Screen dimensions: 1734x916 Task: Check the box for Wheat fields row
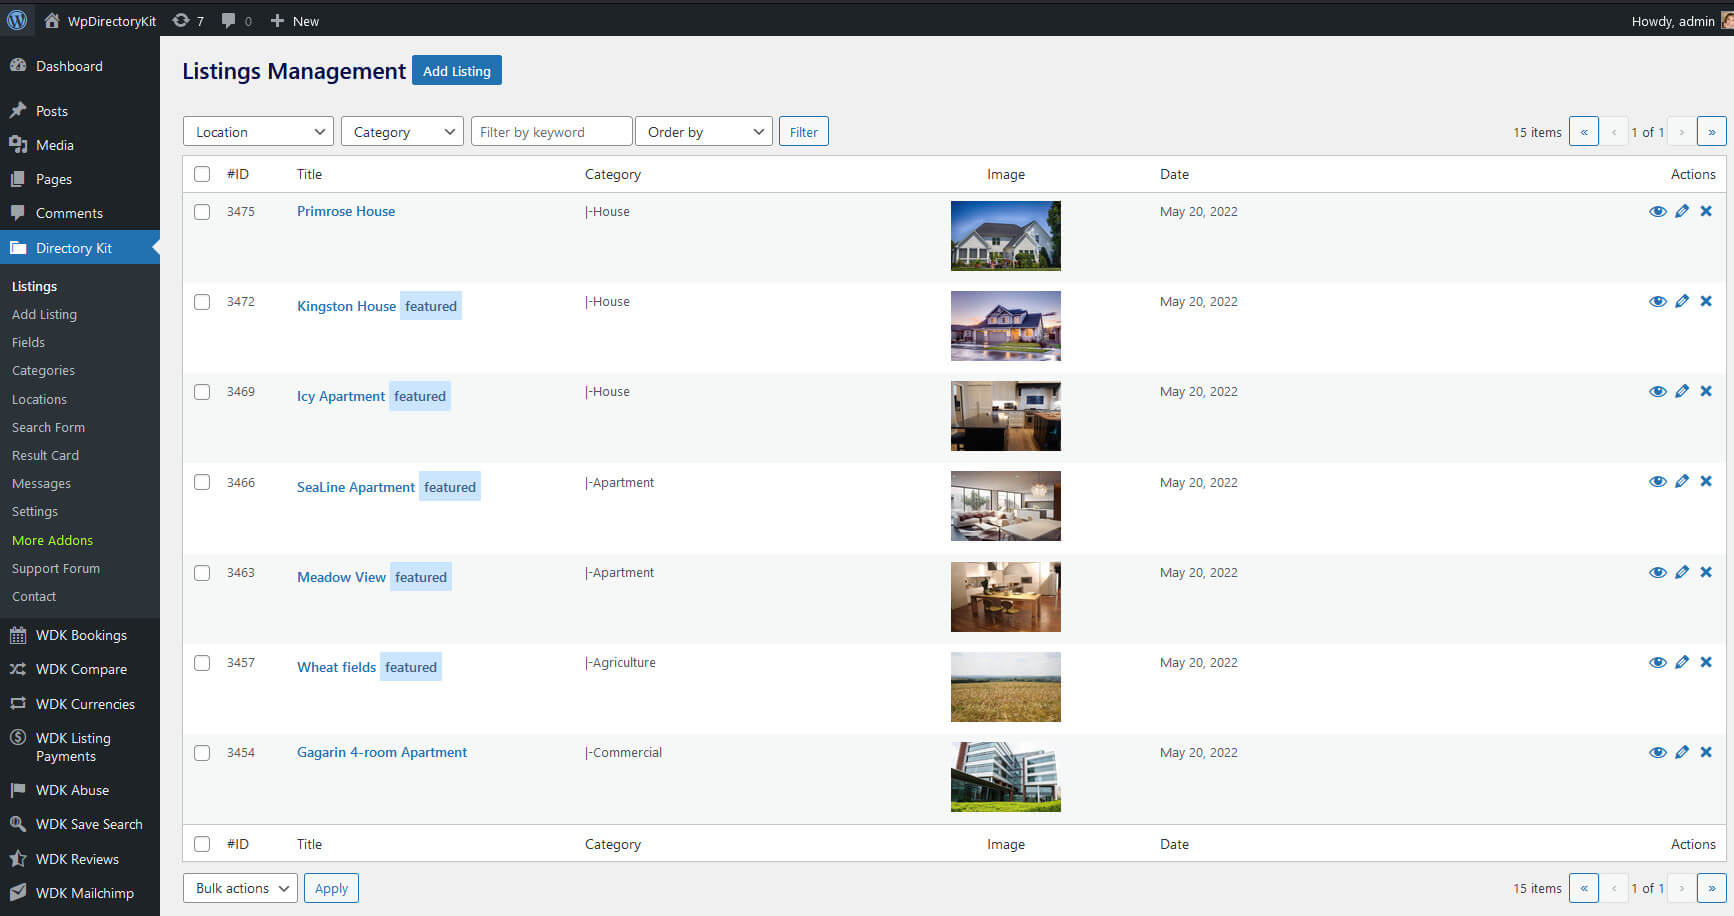202,663
